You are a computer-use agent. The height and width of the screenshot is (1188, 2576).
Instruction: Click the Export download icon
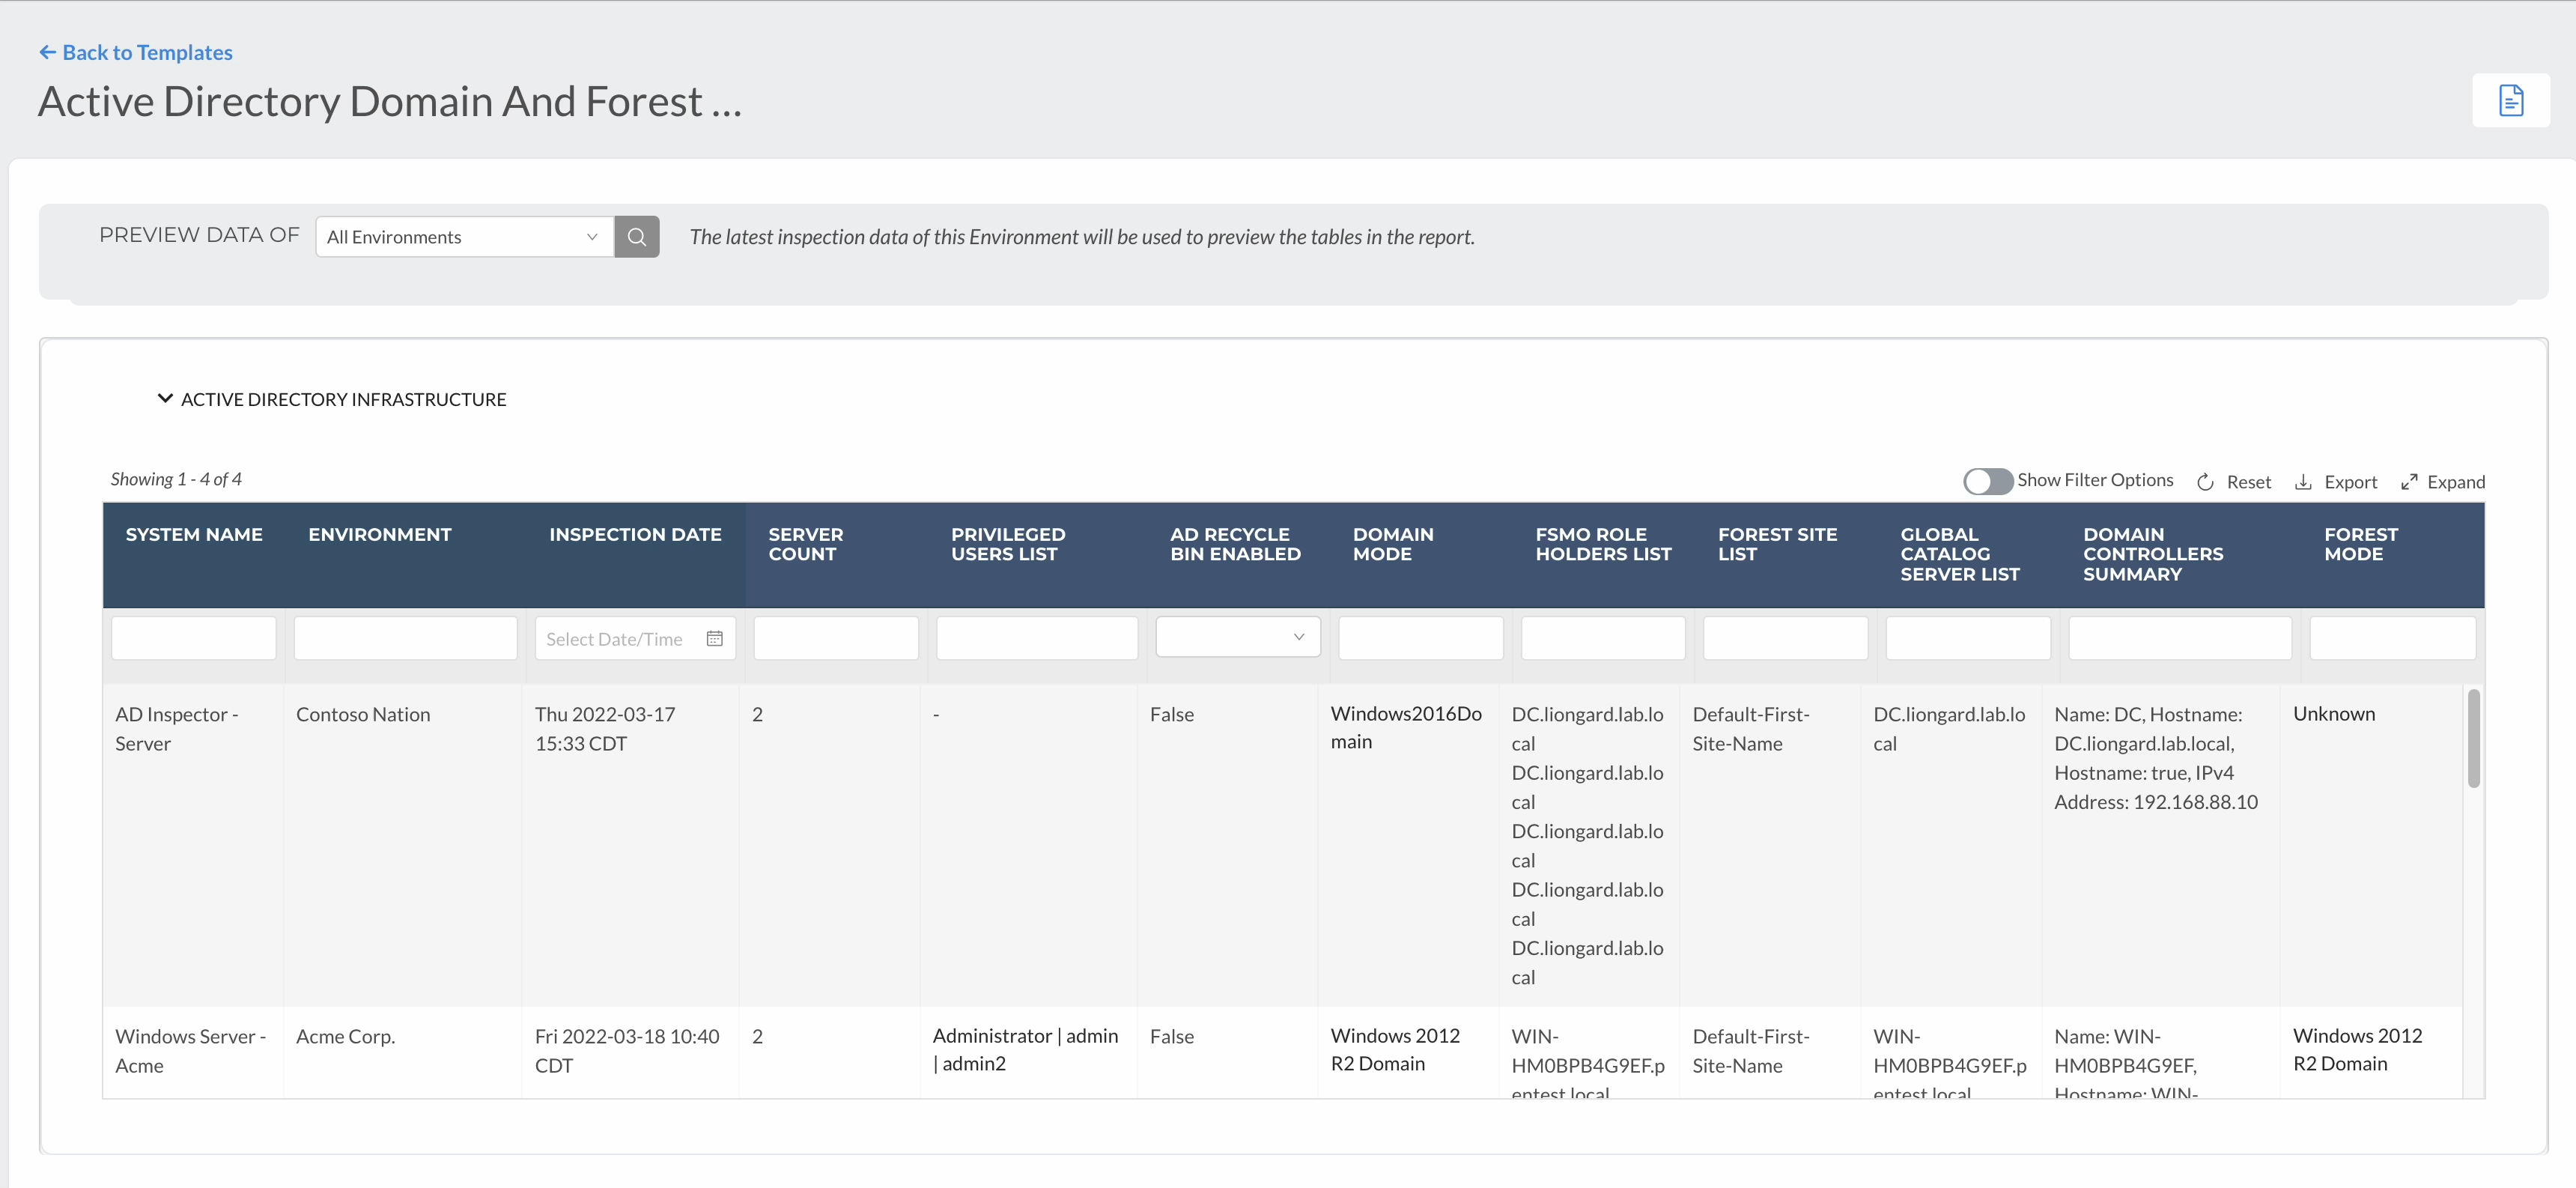pos(2303,482)
